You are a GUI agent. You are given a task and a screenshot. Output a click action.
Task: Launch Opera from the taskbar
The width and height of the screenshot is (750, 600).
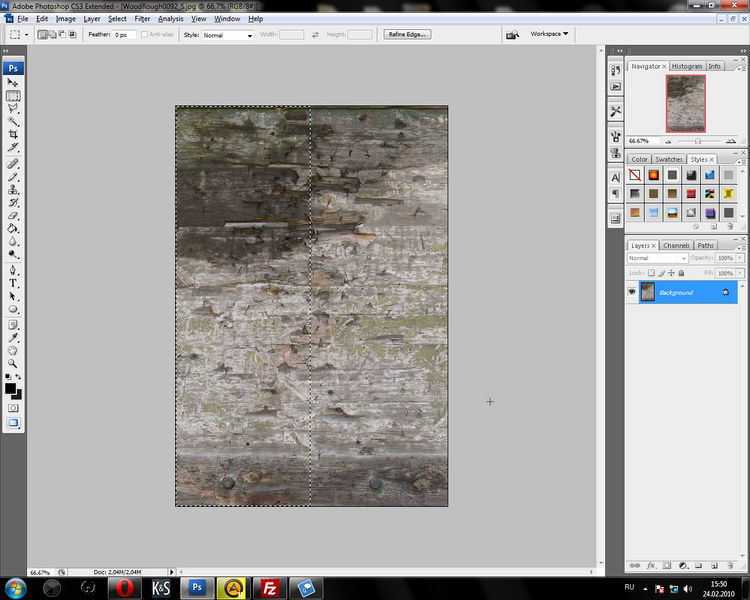[x=124, y=588]
